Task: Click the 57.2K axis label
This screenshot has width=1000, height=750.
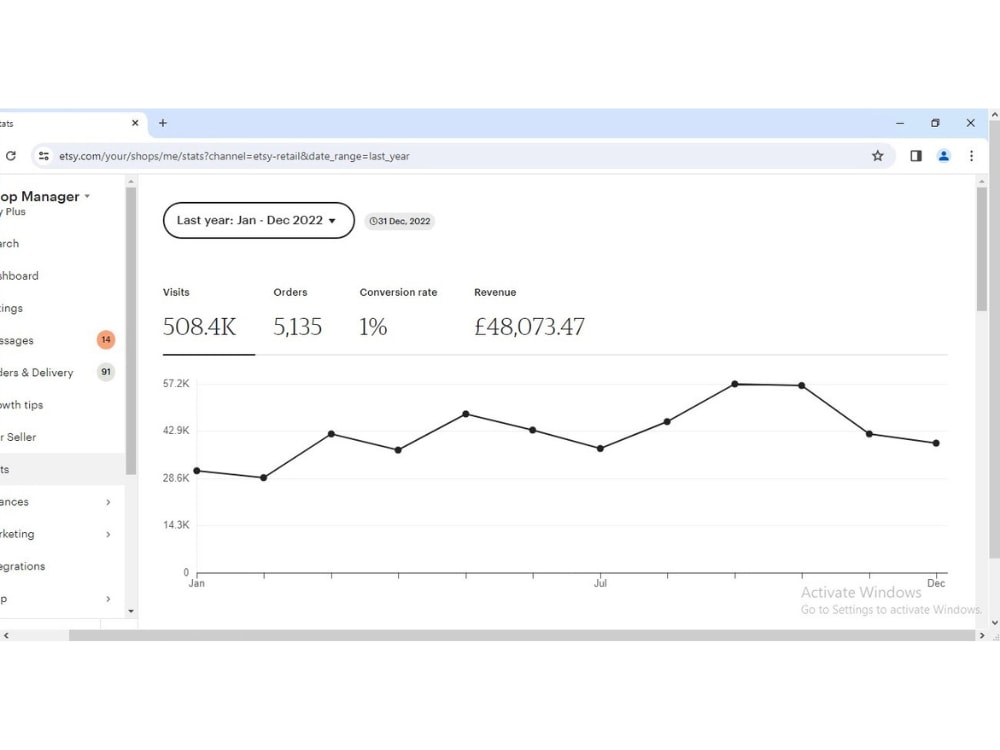Action: [176, 383]
